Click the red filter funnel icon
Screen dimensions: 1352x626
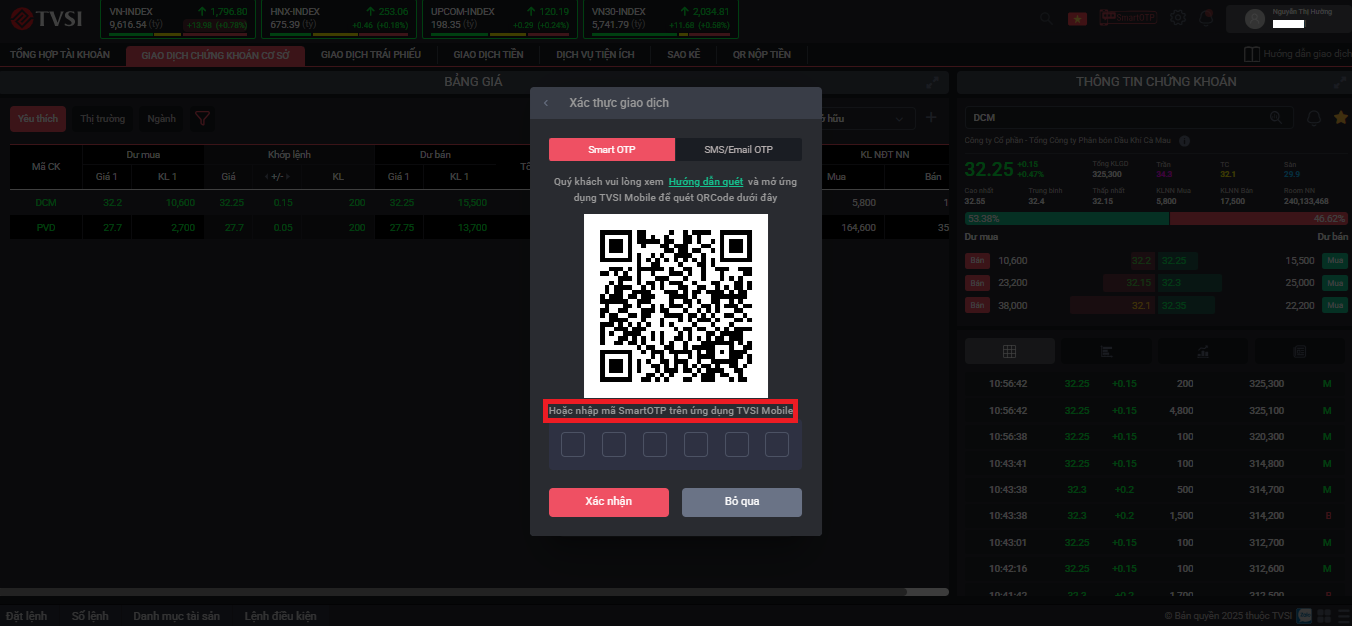point(202,119)
